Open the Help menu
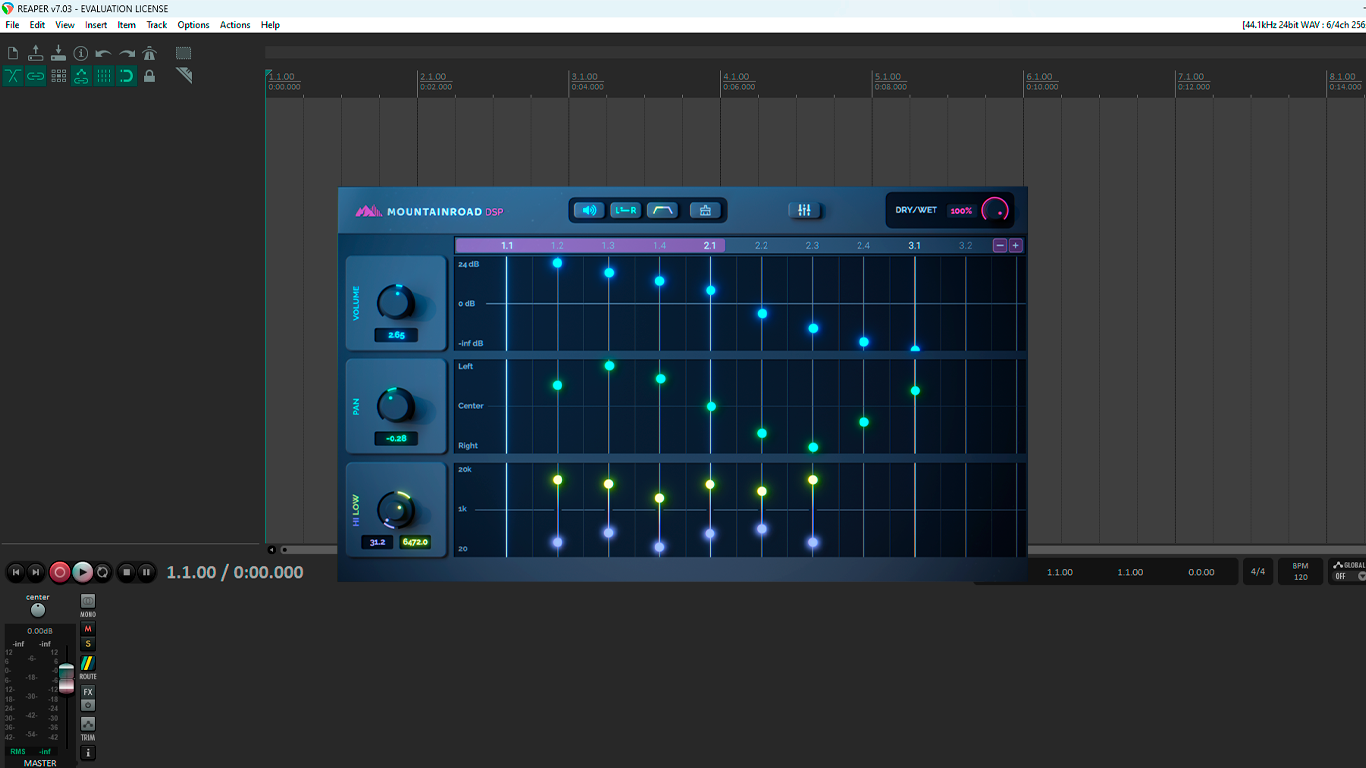Viewport: 1366px width, 768px height. [270, 25]
